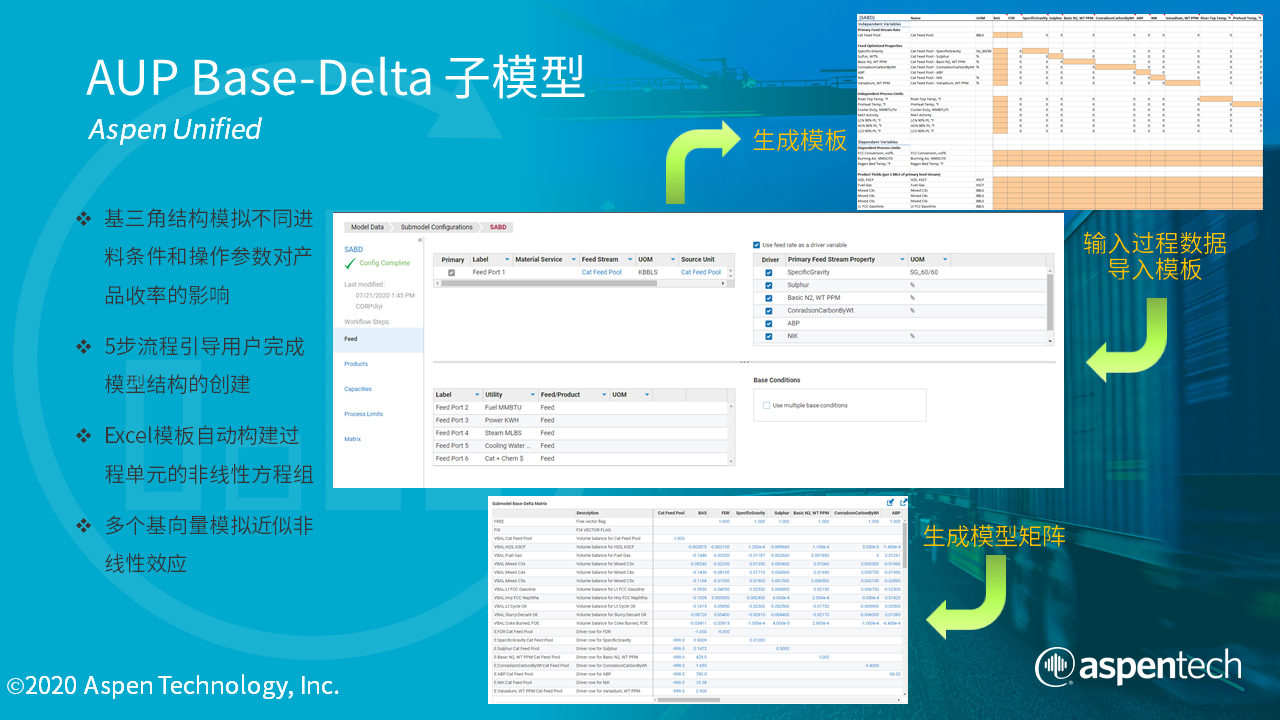Uncheck the SpecificGravity driver checkbox
1280x720 pixels.
coord(768,272)
